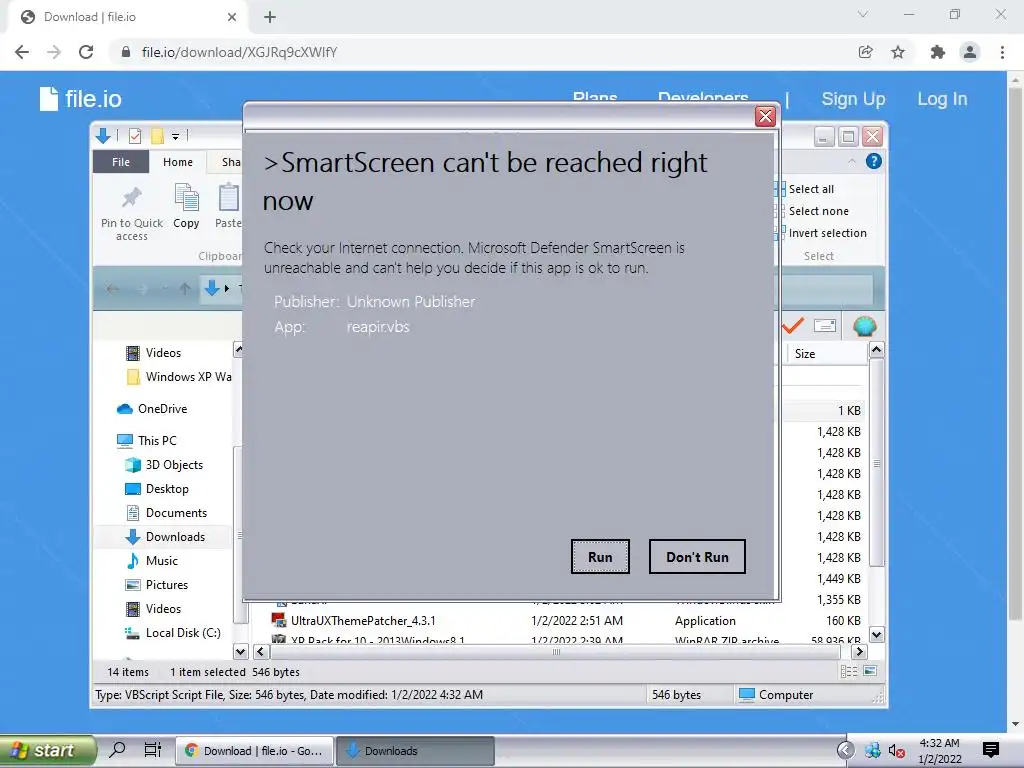Click the orange checkmark toolbar icon
The width and height of the screenshot is (1024, 768).
(x=792, y=326)
